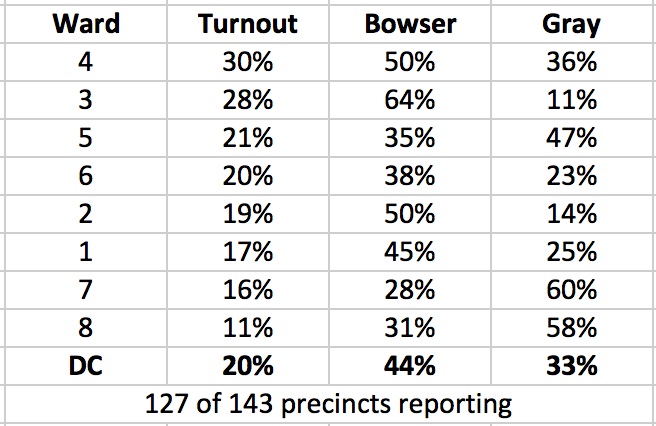Click Ward 7 Bowser cell showing 28%

point(410,290)
